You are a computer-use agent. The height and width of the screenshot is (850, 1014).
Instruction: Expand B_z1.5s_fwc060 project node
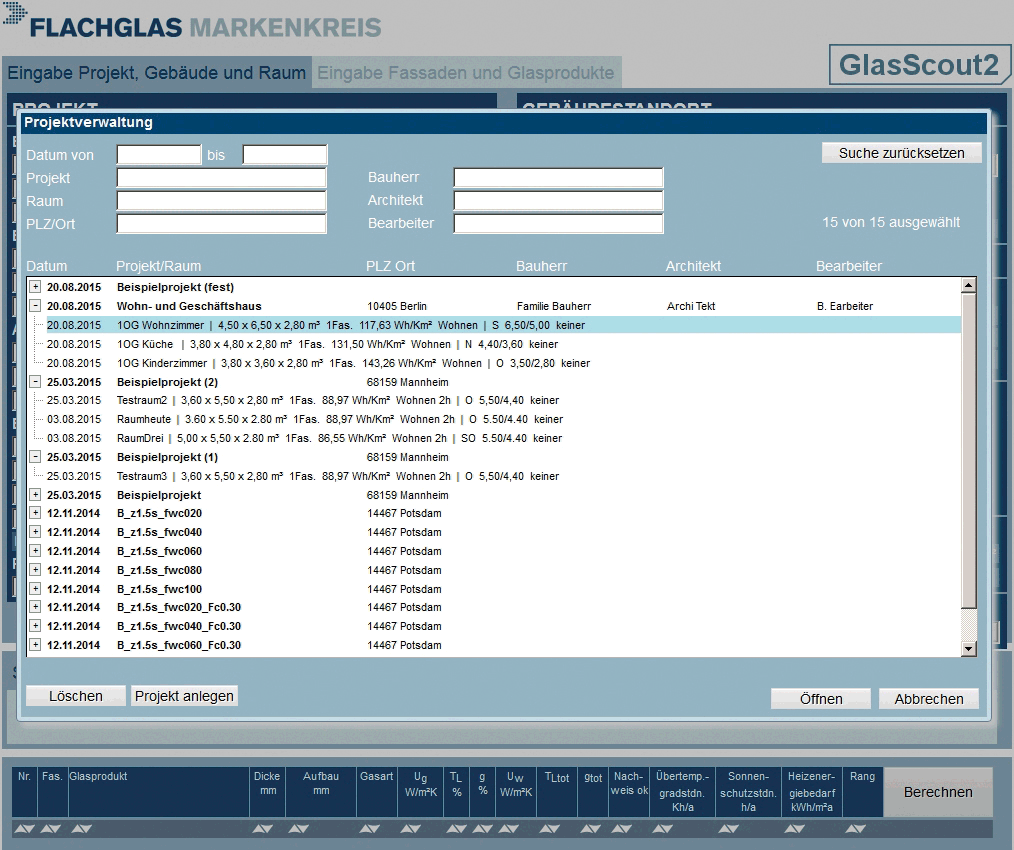pyautogui.click(x=36, y=550)
